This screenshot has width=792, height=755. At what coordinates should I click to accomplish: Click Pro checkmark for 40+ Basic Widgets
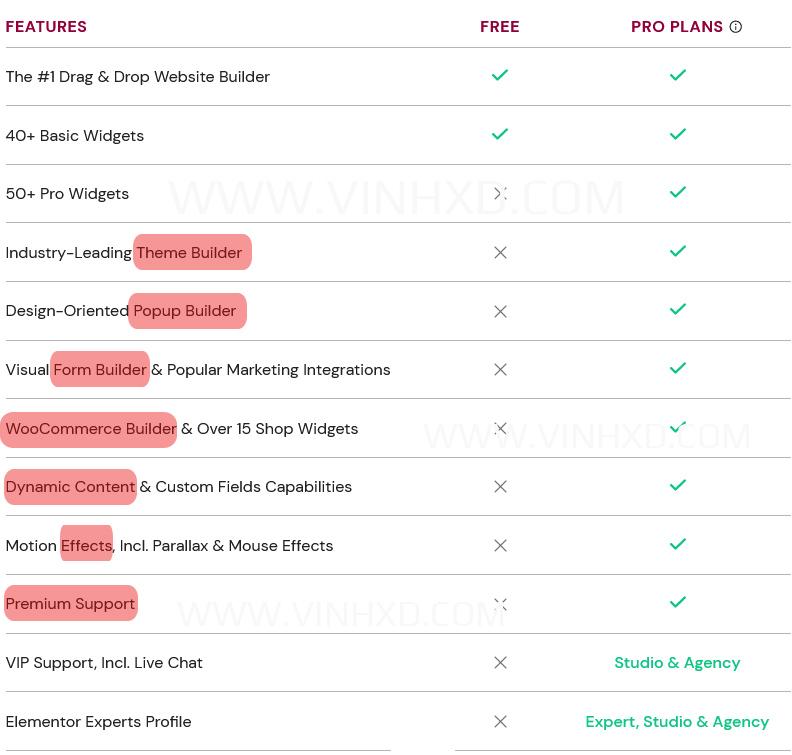[678, 134]
